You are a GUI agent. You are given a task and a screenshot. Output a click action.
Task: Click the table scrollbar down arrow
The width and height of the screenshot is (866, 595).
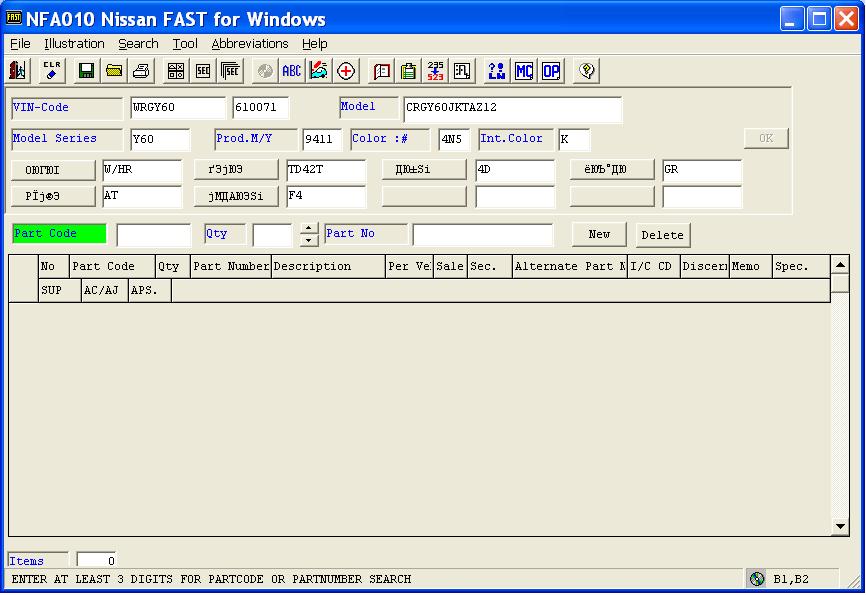840,526
